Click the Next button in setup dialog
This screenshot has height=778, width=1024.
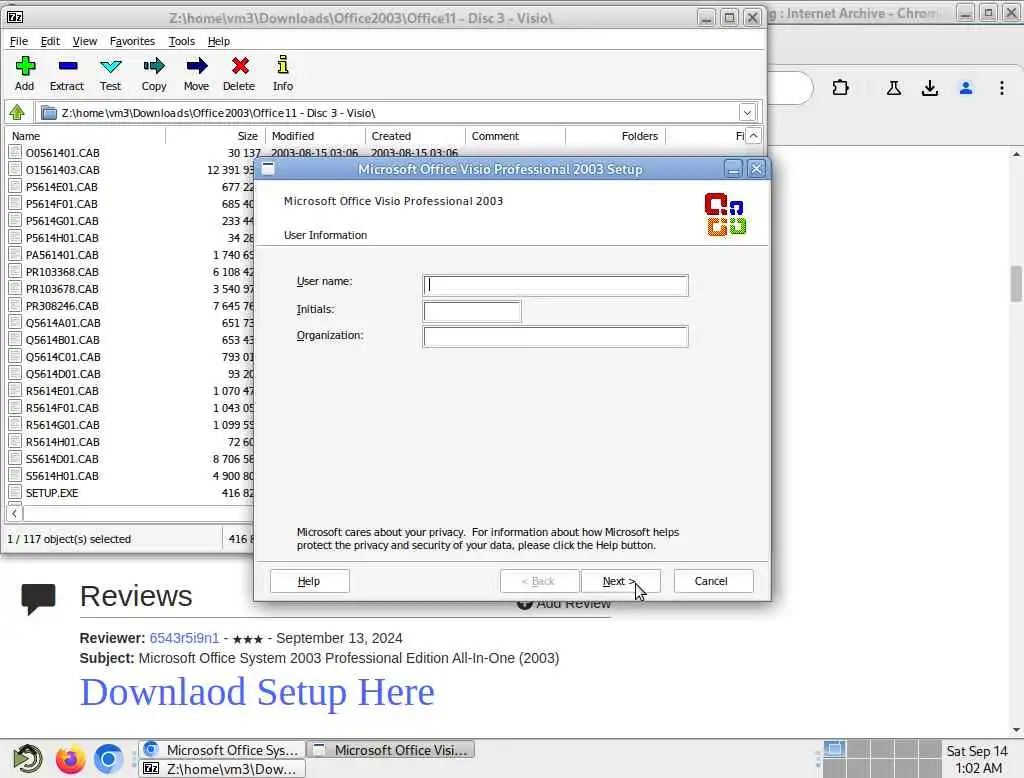[x=620, y=581]
